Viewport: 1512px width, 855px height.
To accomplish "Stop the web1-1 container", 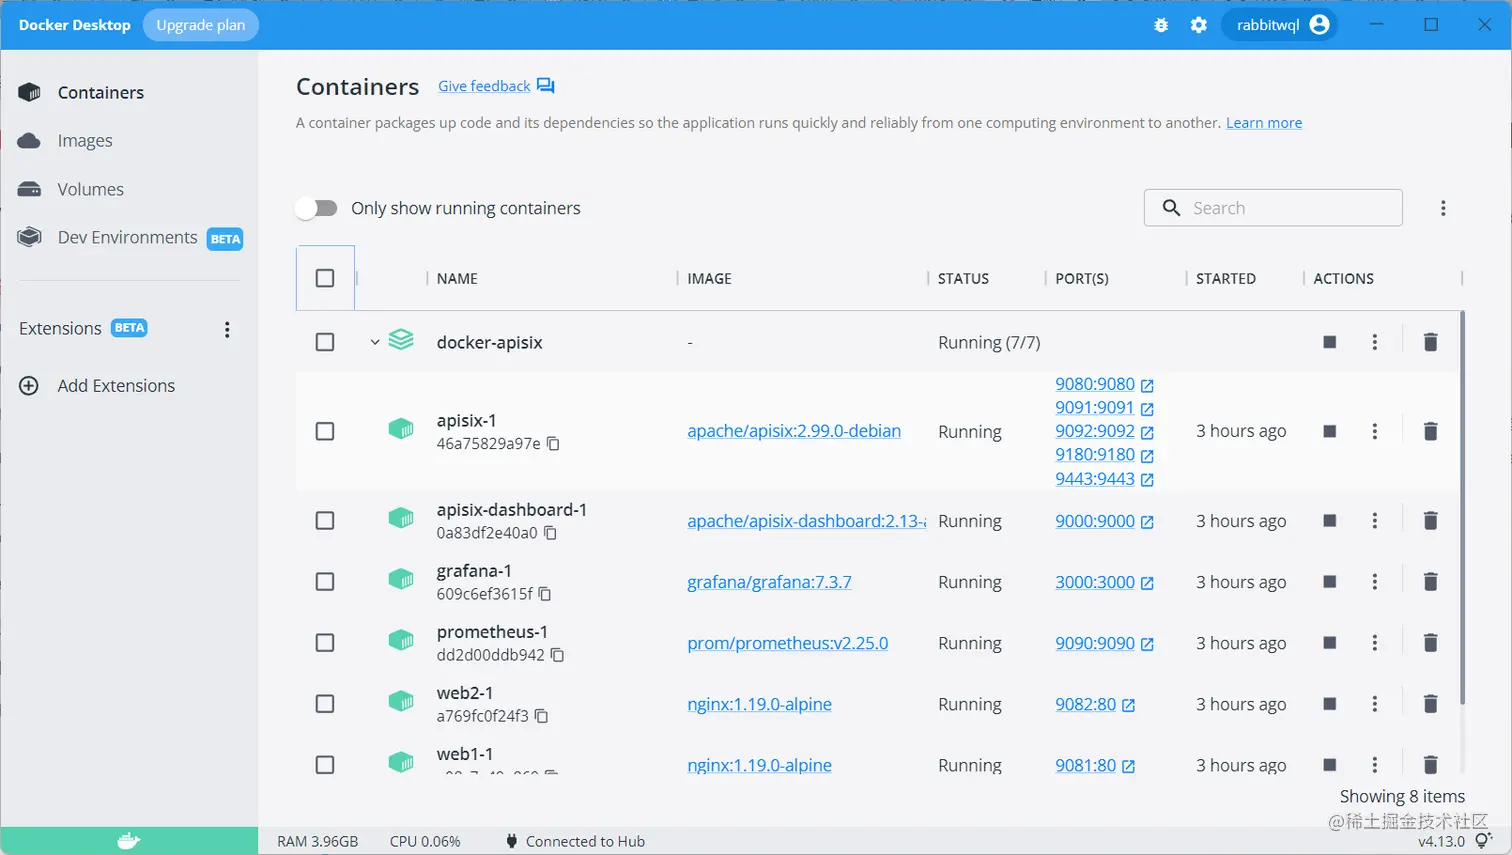I will (1330, 764).
